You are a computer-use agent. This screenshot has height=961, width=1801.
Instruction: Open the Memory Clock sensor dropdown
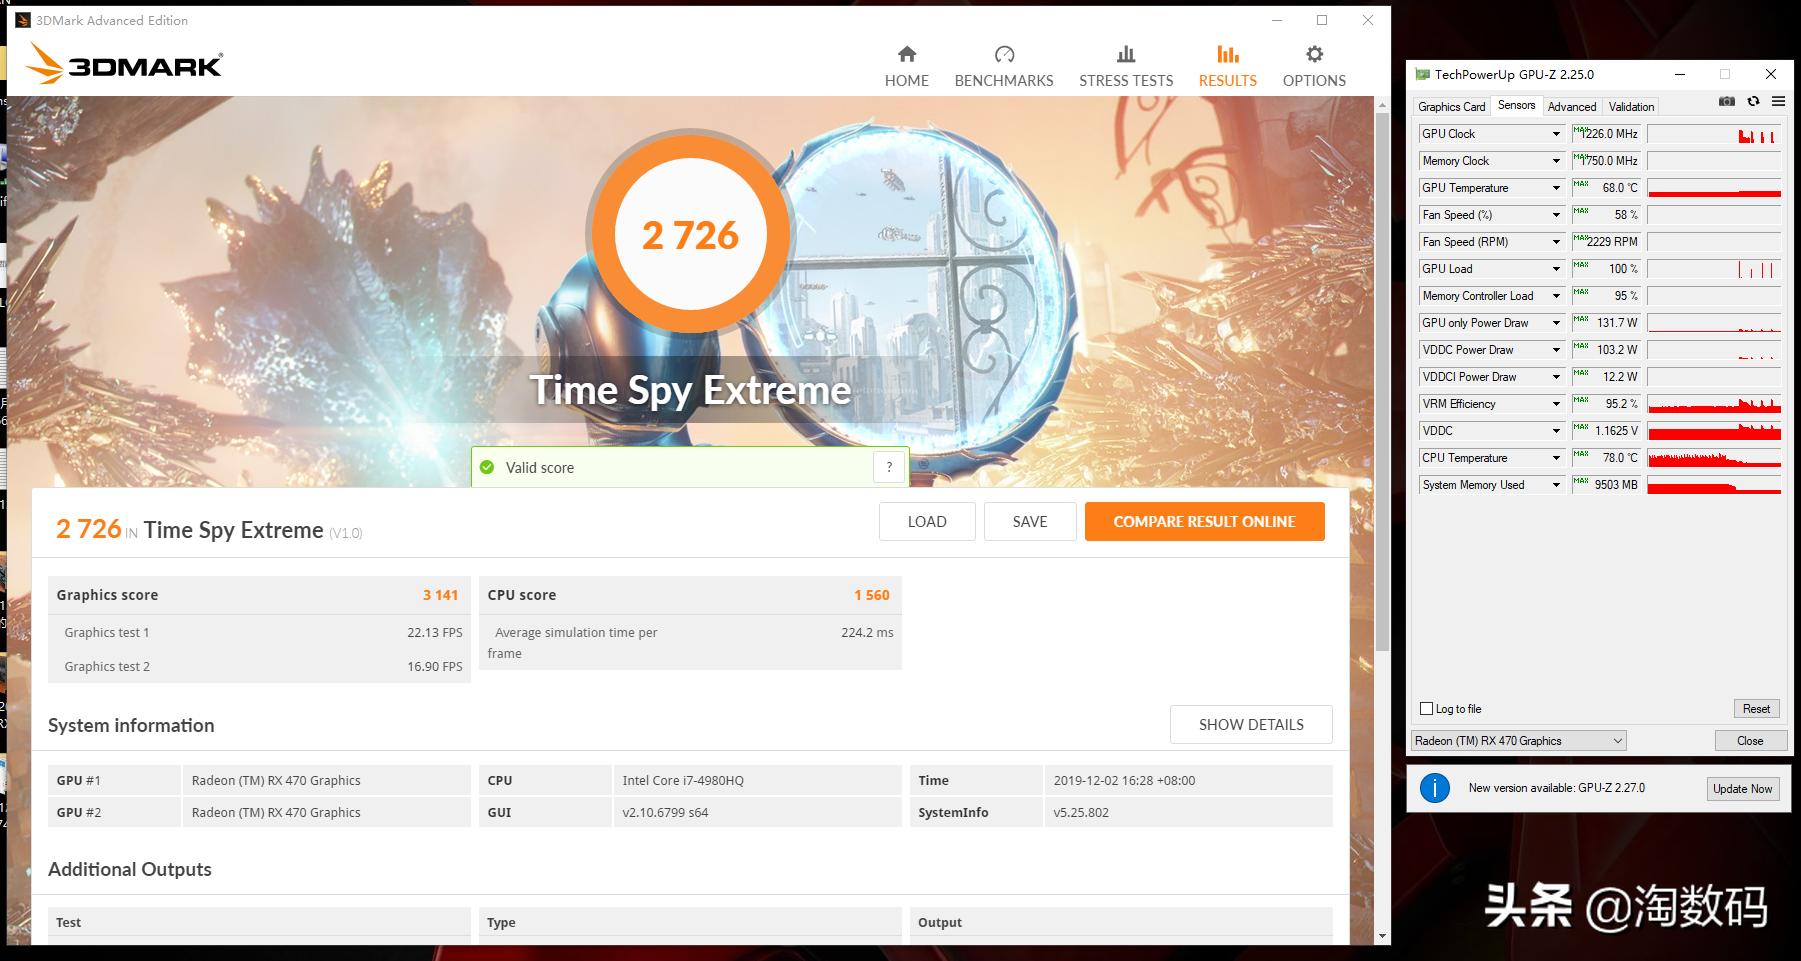1556,160
